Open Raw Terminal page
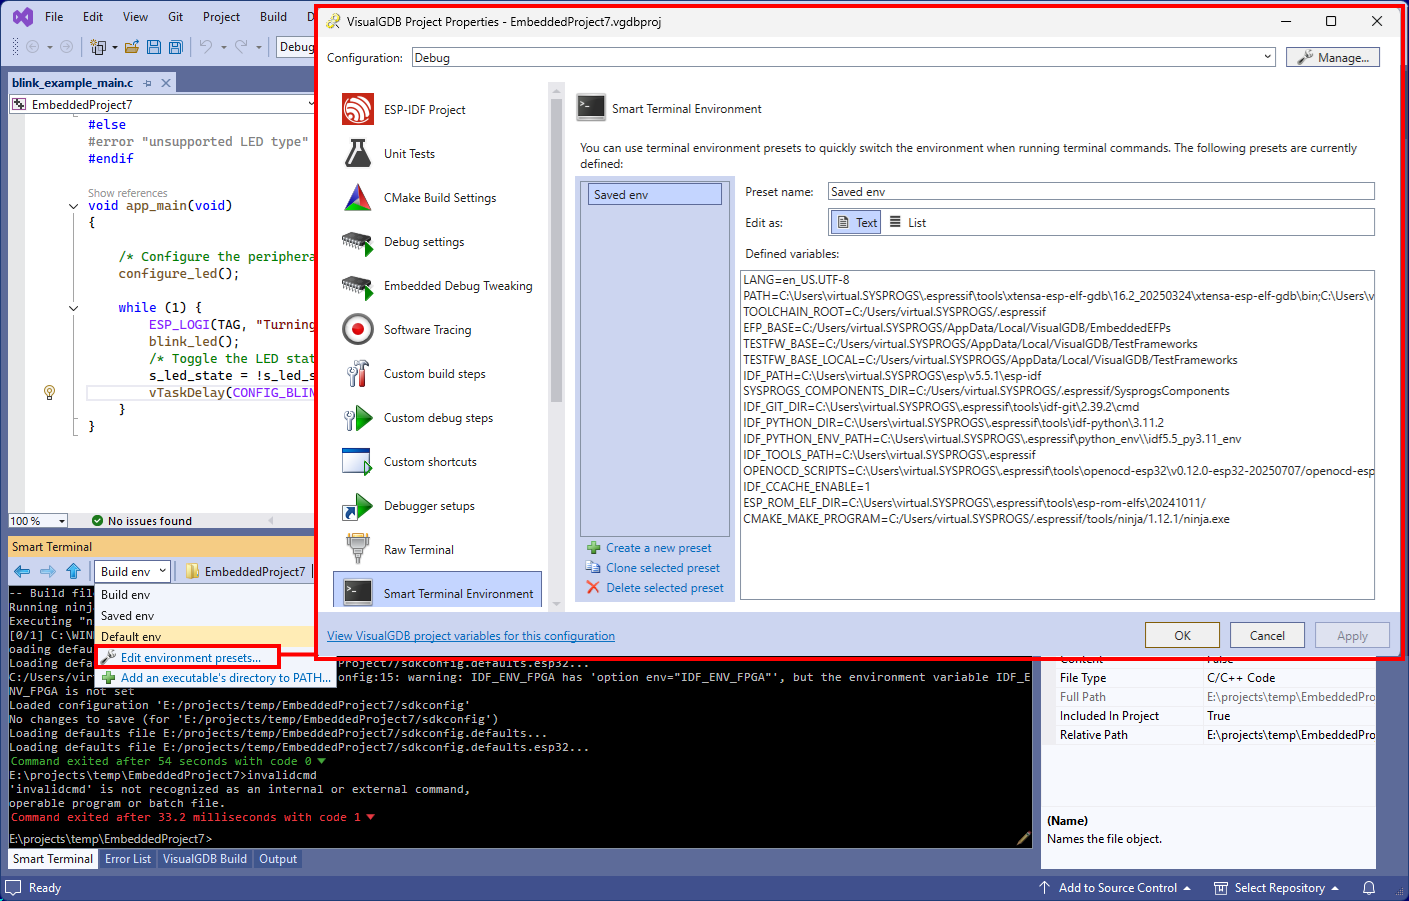The image size is (1409, 901). click(x=437, y=550)
